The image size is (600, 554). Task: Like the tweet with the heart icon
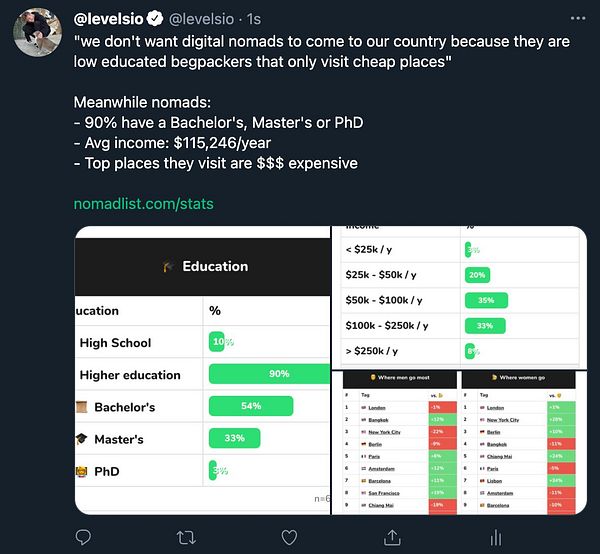click(289, 538)
